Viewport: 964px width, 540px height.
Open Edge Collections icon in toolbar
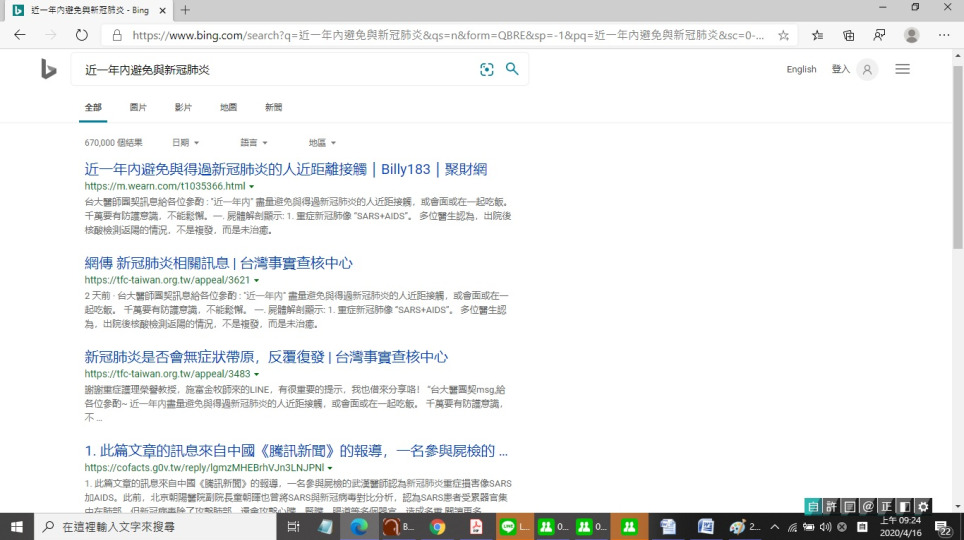pyautogui.click(x=848, y=35)
